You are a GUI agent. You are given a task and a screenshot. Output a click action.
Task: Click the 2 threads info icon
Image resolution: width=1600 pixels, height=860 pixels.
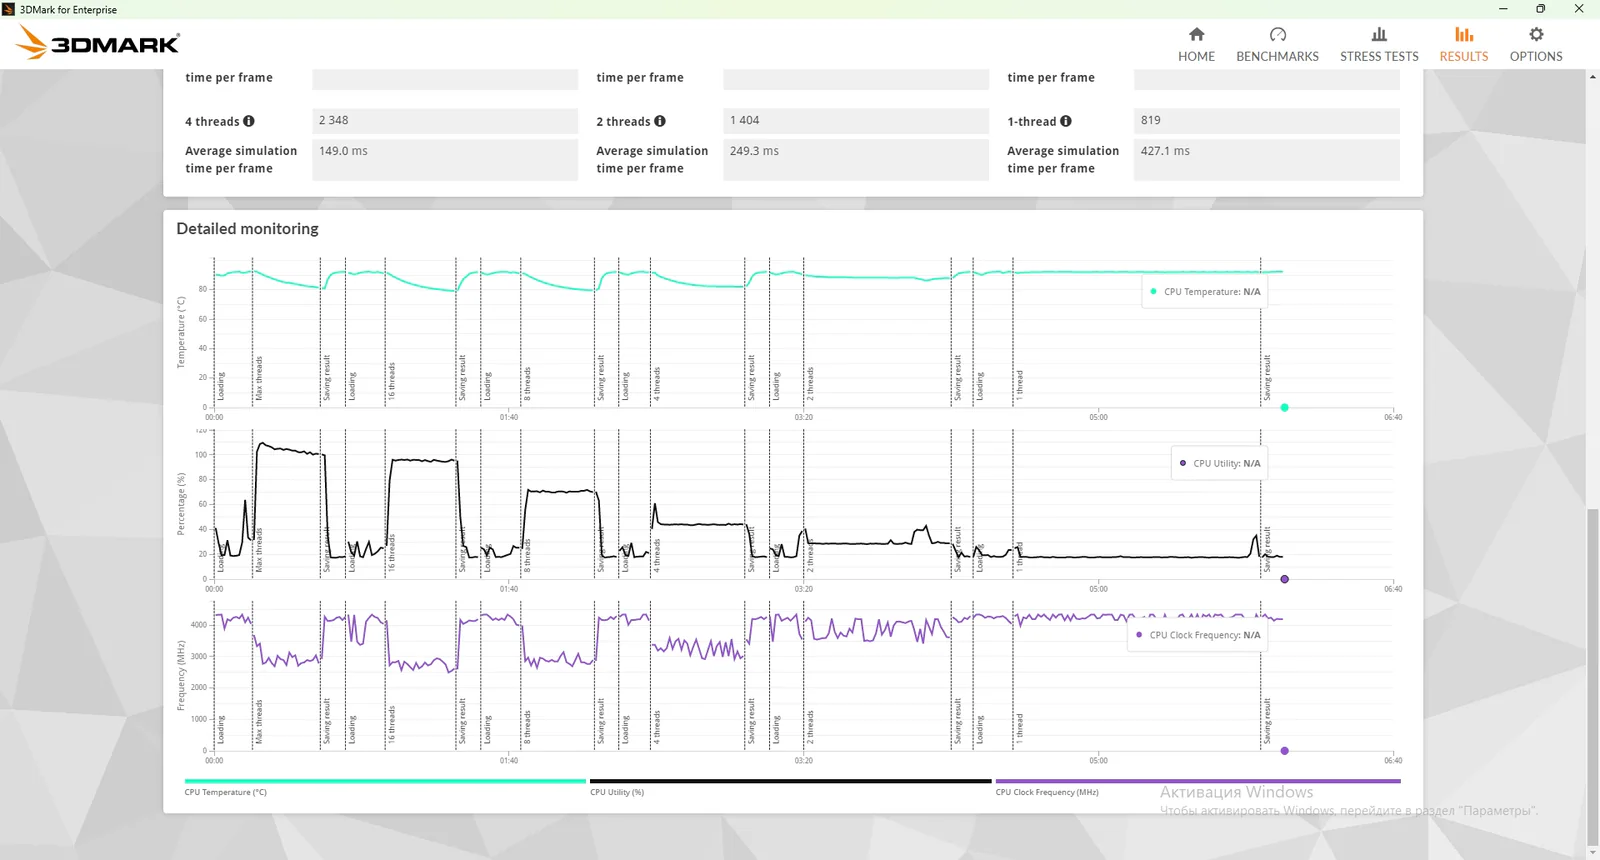[660, 121]
